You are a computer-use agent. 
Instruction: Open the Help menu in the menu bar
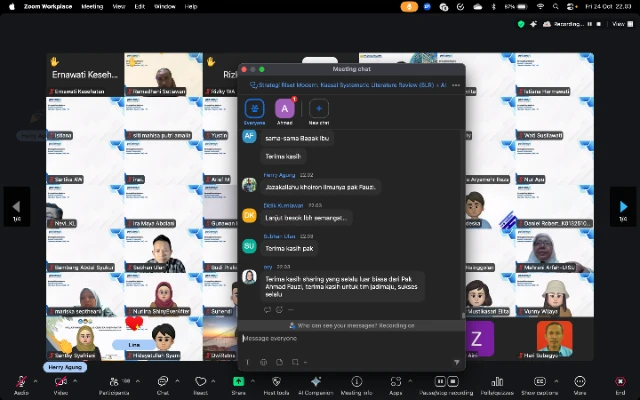point(191,7)
